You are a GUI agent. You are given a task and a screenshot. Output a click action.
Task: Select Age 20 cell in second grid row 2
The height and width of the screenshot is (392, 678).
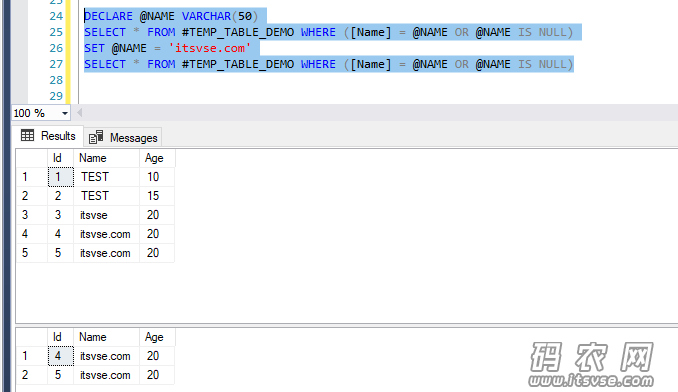[x=157, y=375]
